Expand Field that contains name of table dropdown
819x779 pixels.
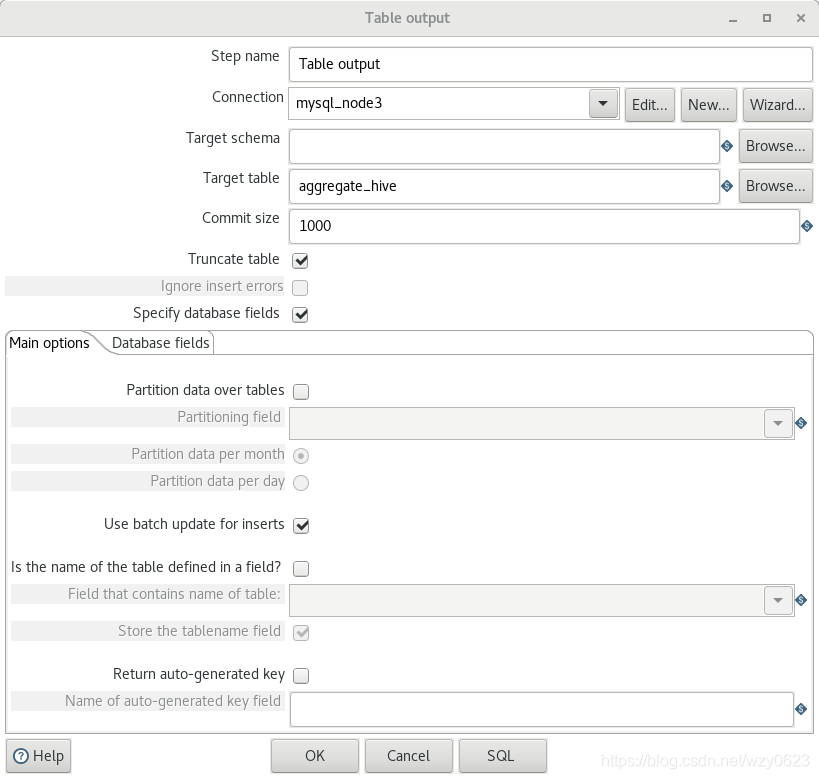778,600
